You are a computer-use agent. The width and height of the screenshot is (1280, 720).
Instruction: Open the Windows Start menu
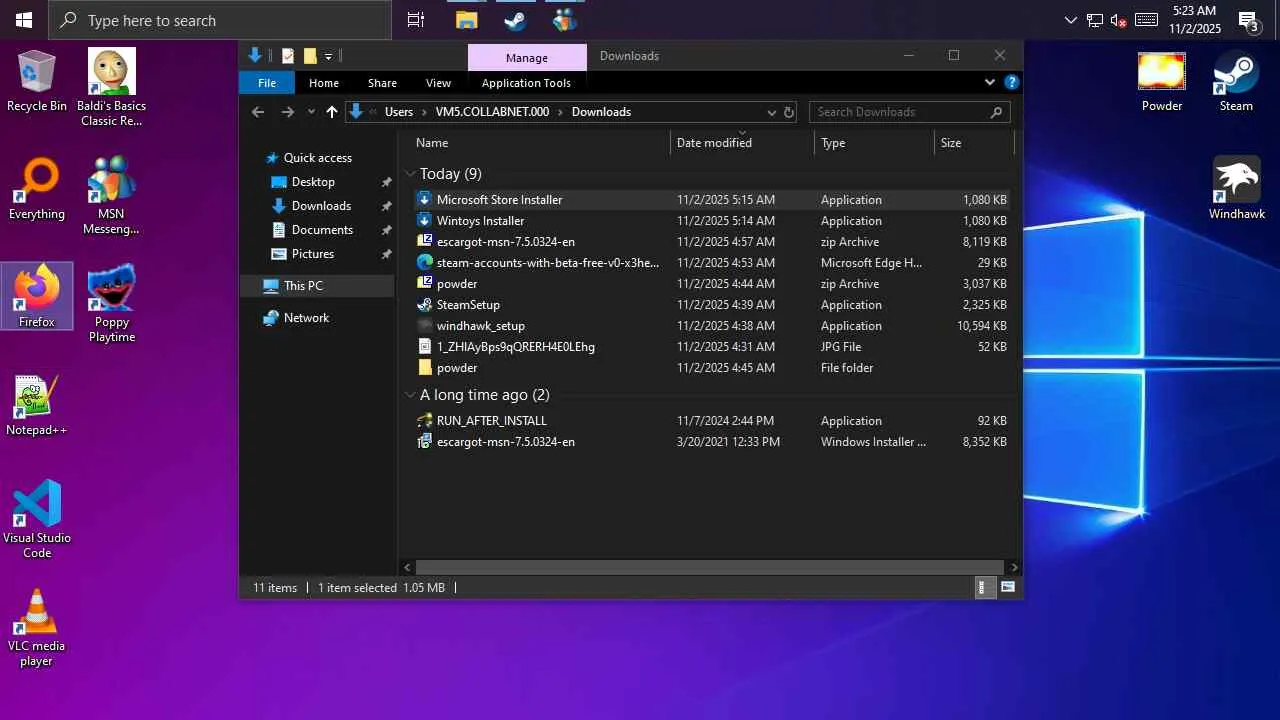click(x=24, y=20)
